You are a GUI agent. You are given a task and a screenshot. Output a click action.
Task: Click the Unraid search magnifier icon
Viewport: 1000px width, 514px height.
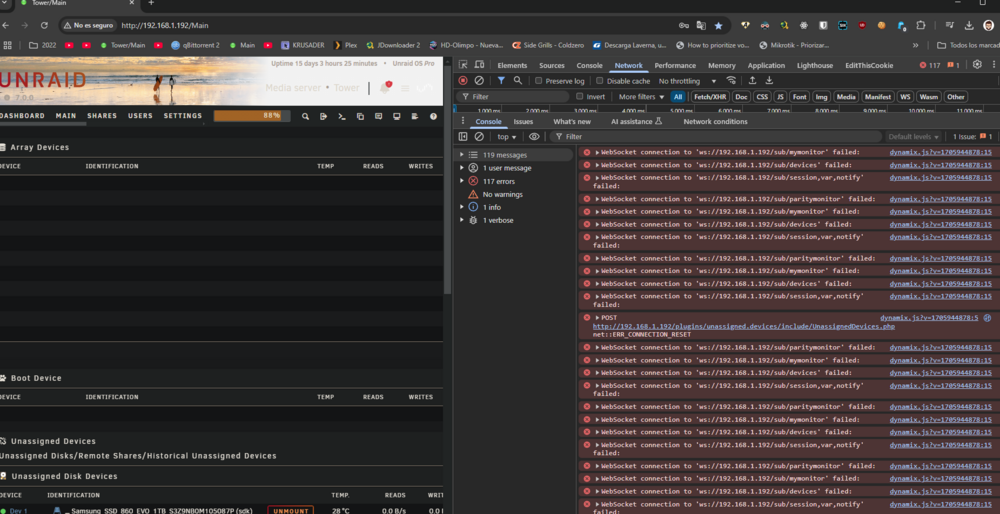[x=305, y=116]
